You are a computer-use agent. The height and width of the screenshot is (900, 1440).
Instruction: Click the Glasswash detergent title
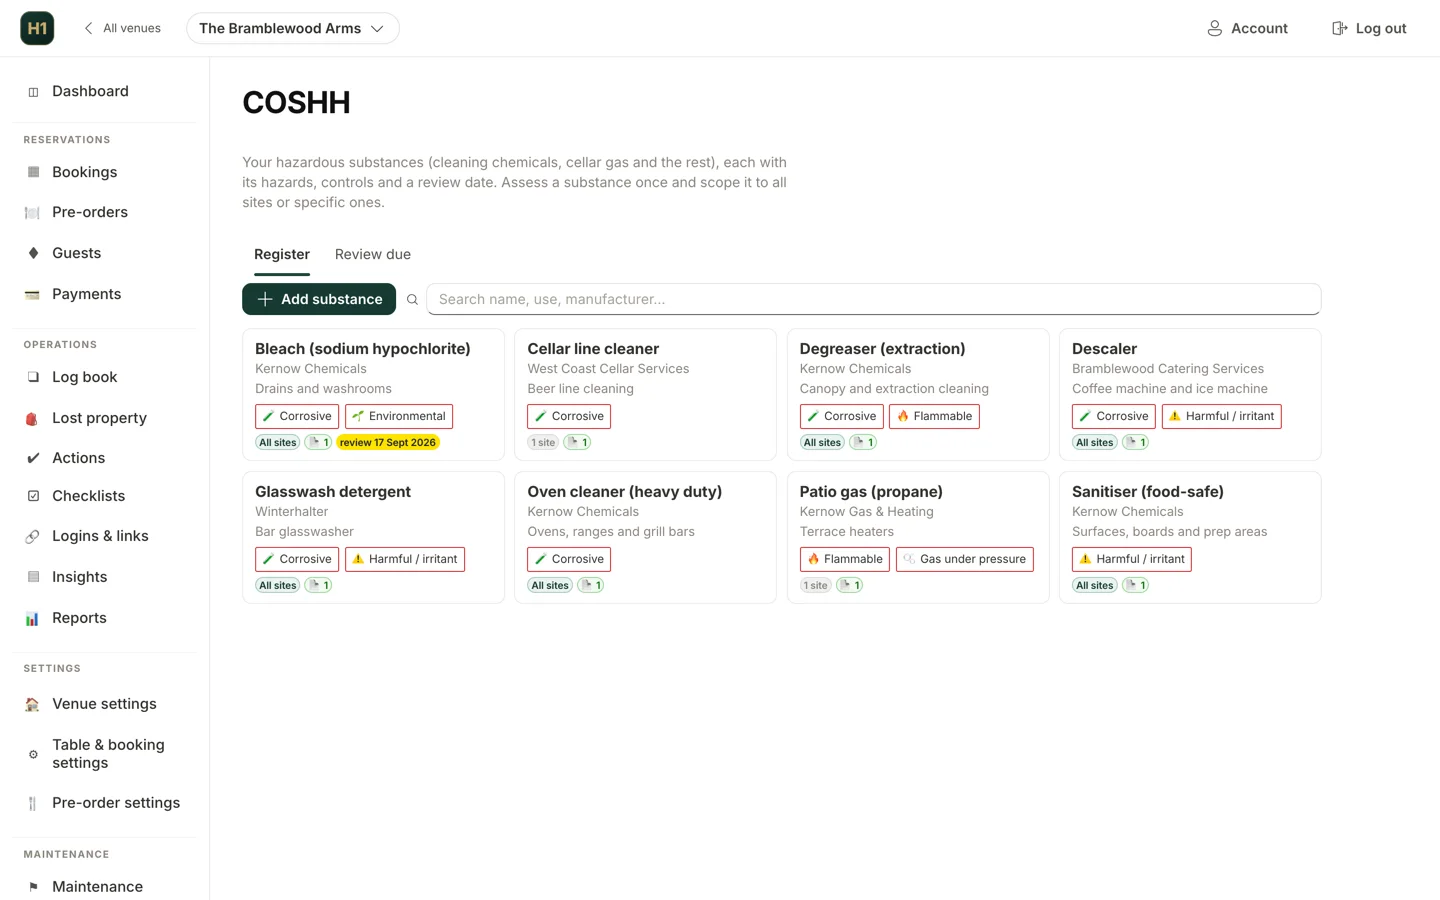click(333, 492)
